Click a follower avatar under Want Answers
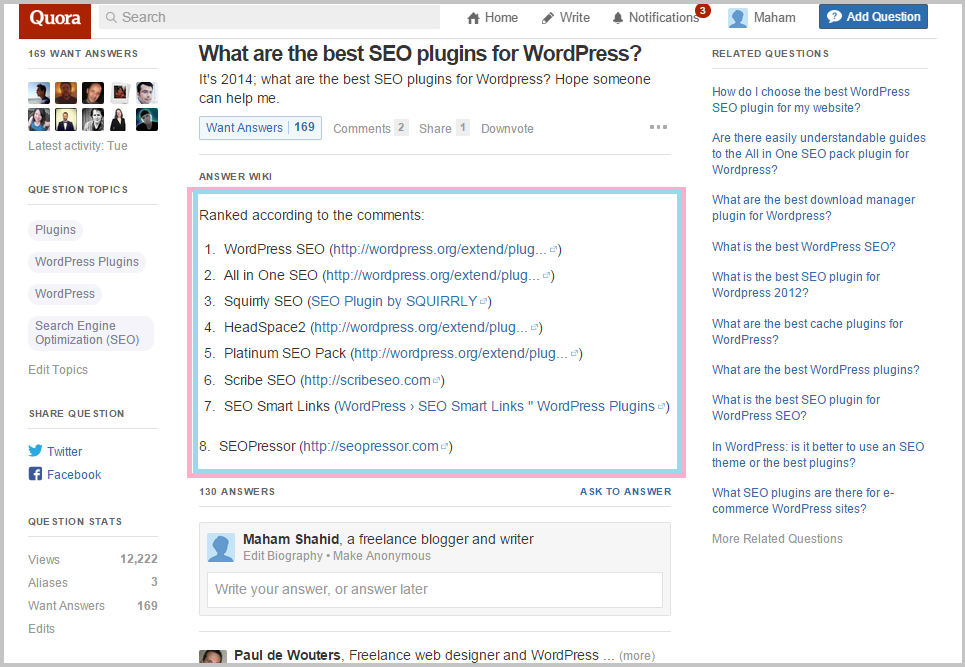The height and width of the screenshot is (667, 965). click(x=38, y=92)
